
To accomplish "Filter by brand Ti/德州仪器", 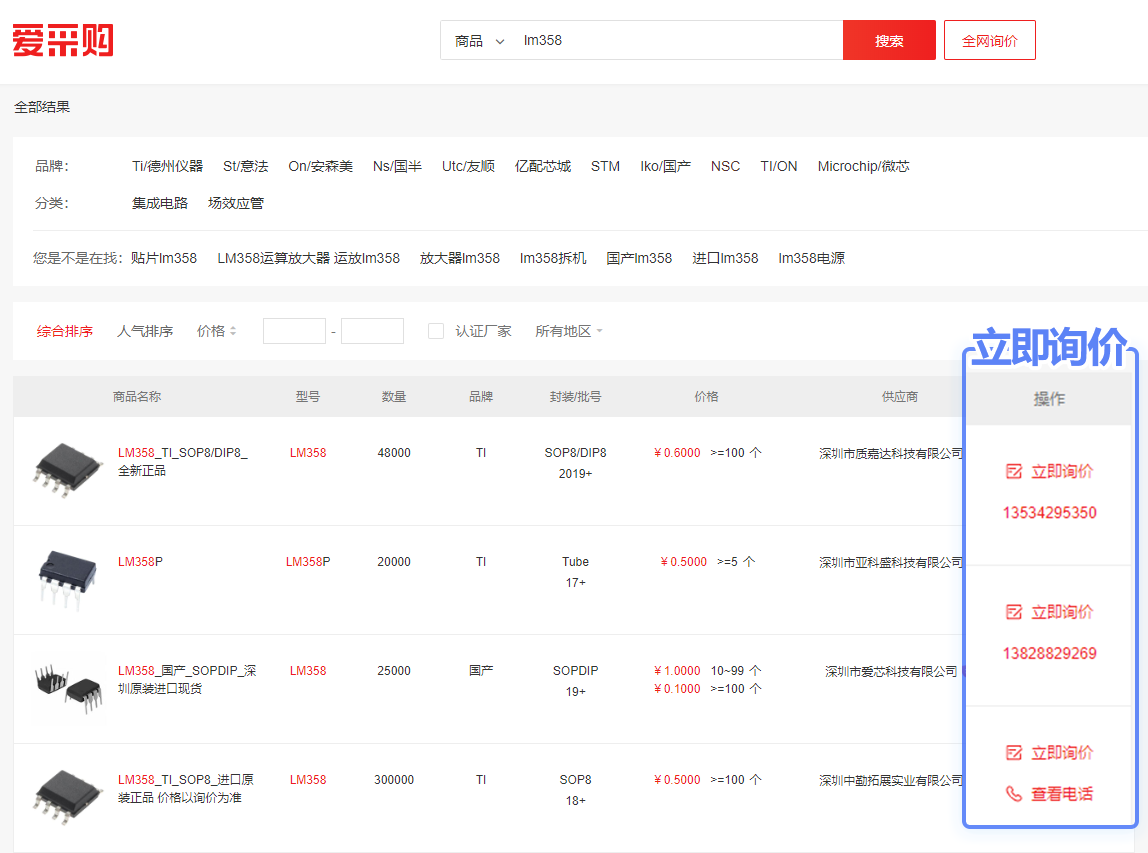I will coord(167,166).
